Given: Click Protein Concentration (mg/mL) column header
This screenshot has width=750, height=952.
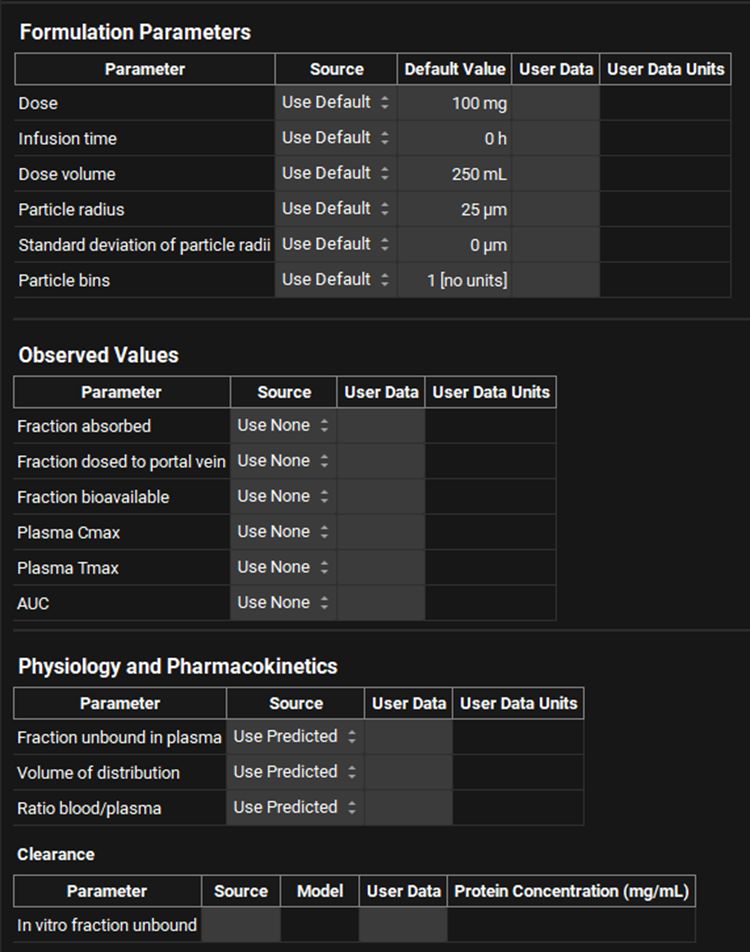Looking at the screenshot, I should pos(572,891).
